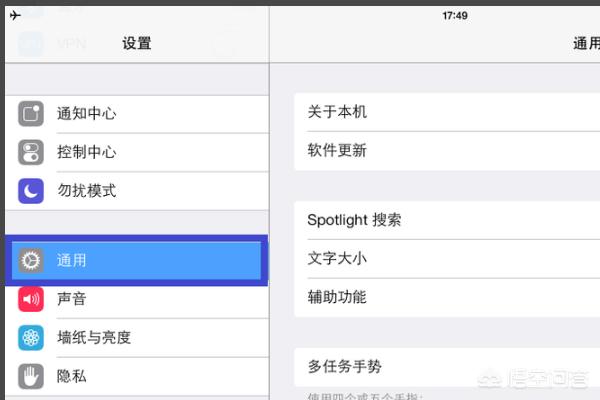Click the 设置 sidebar title

137,44
